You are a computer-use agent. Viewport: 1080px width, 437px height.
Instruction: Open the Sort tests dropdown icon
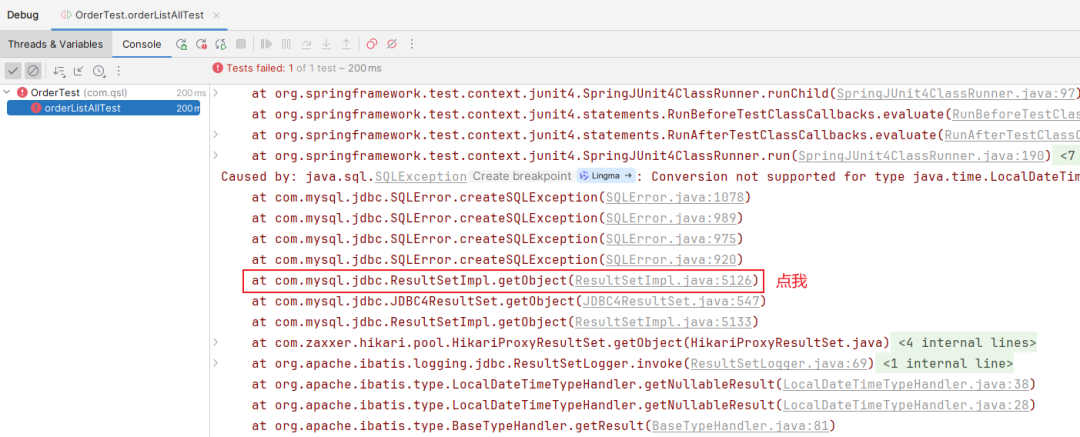[x=59, y=70]
